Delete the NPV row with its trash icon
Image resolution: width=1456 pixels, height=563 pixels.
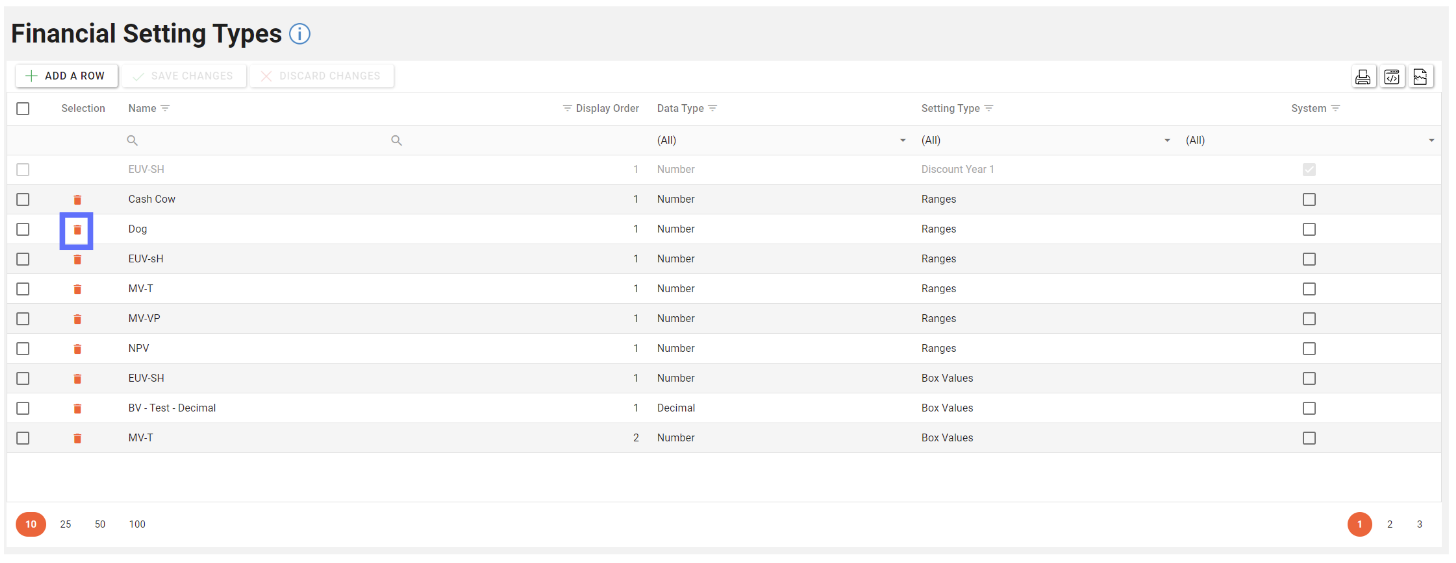click(77, 349)
